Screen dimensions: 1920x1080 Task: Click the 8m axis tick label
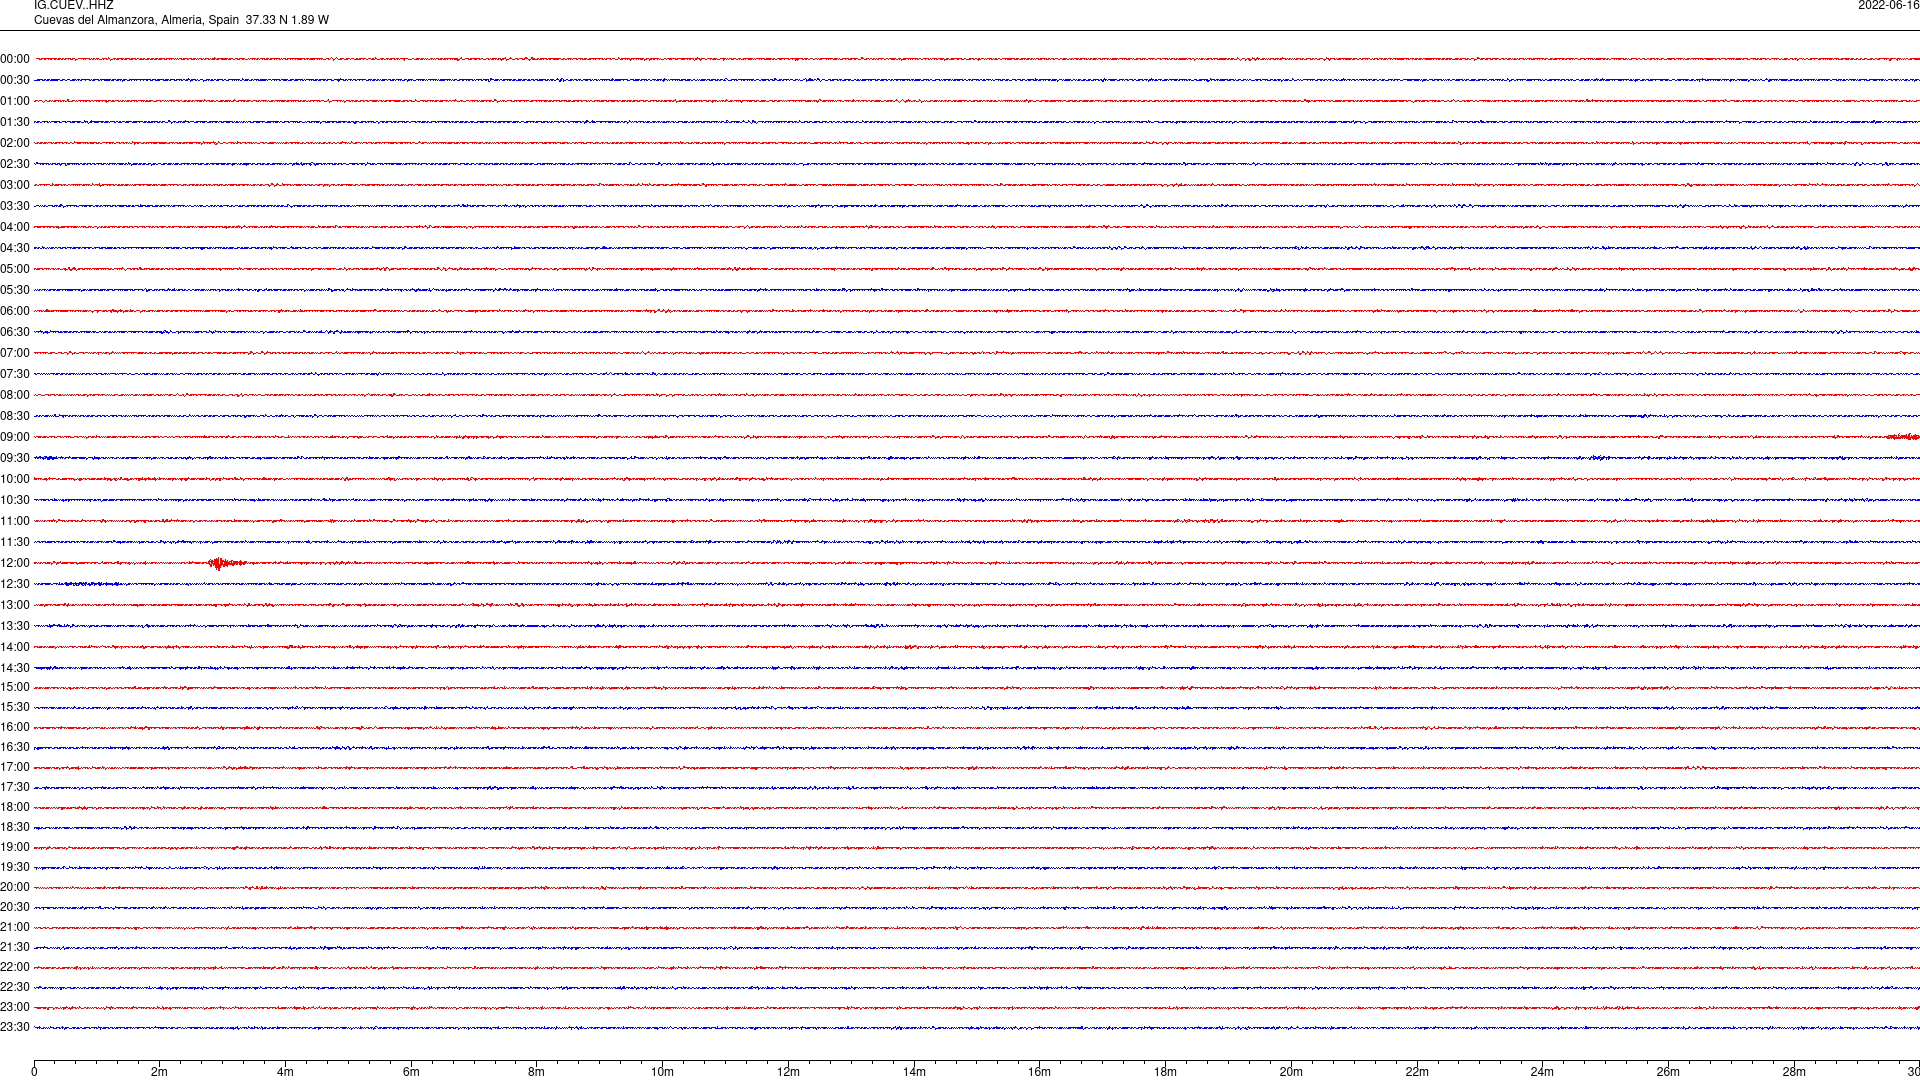tap(537, 1072)
